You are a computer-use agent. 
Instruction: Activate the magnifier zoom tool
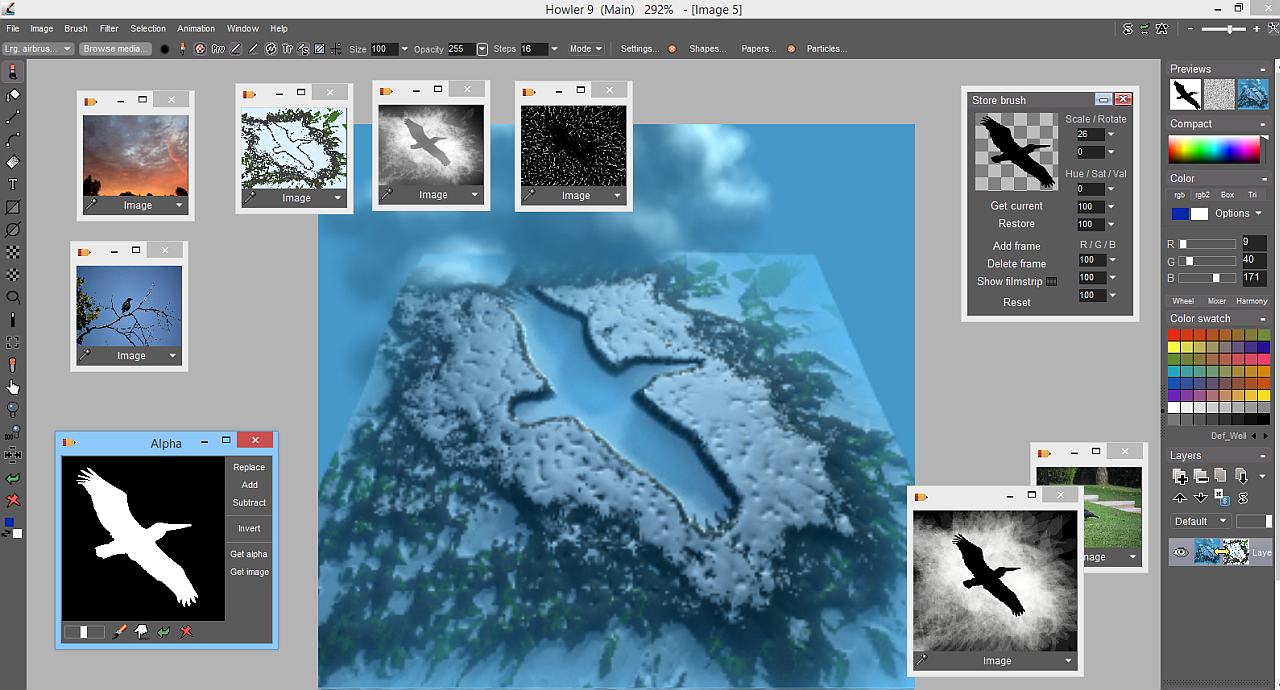(12, 297)
